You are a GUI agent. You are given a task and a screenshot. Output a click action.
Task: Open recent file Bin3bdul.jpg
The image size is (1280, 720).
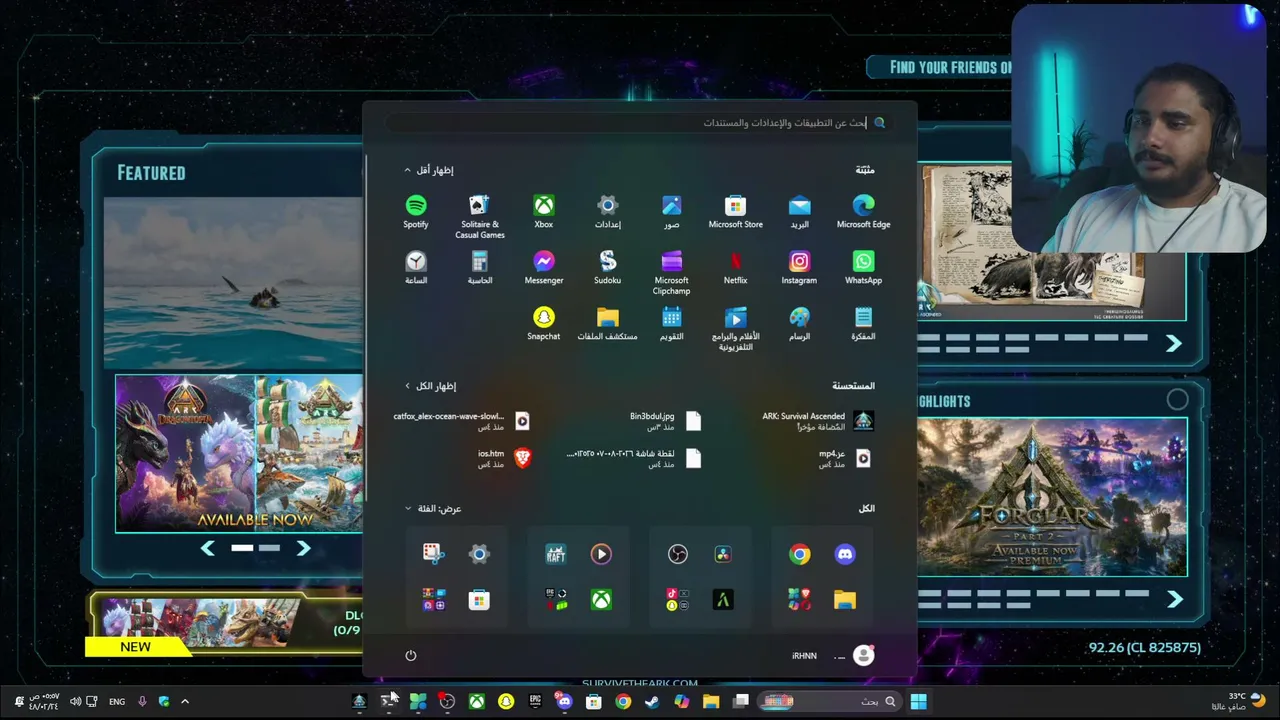tap(665, 421)
